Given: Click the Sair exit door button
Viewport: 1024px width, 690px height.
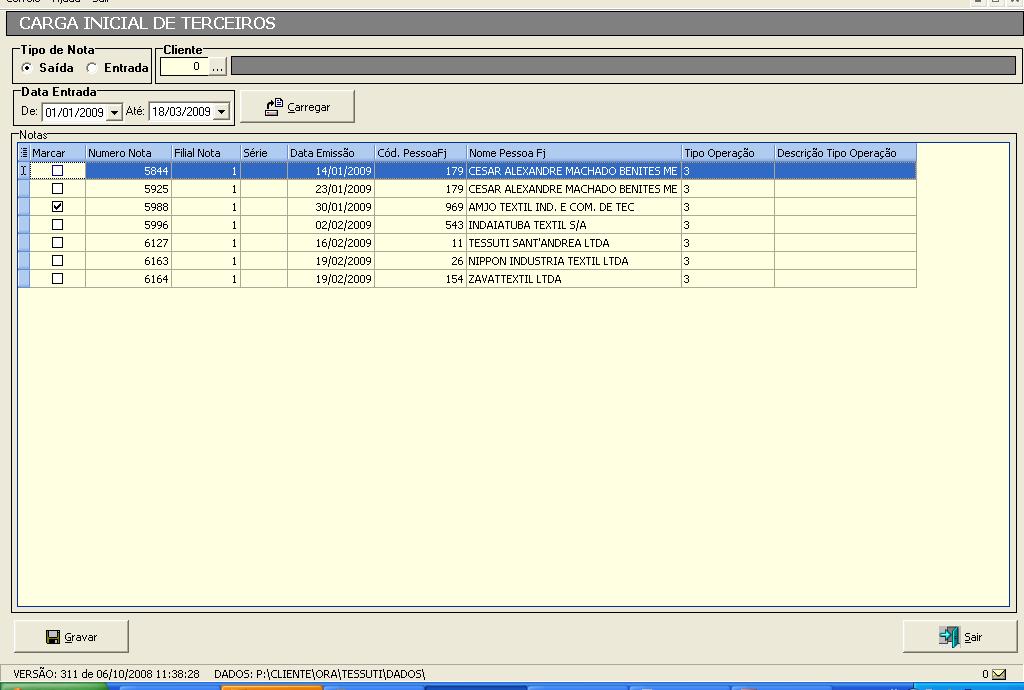Looking at the screenshot, I should click(960, 637).
